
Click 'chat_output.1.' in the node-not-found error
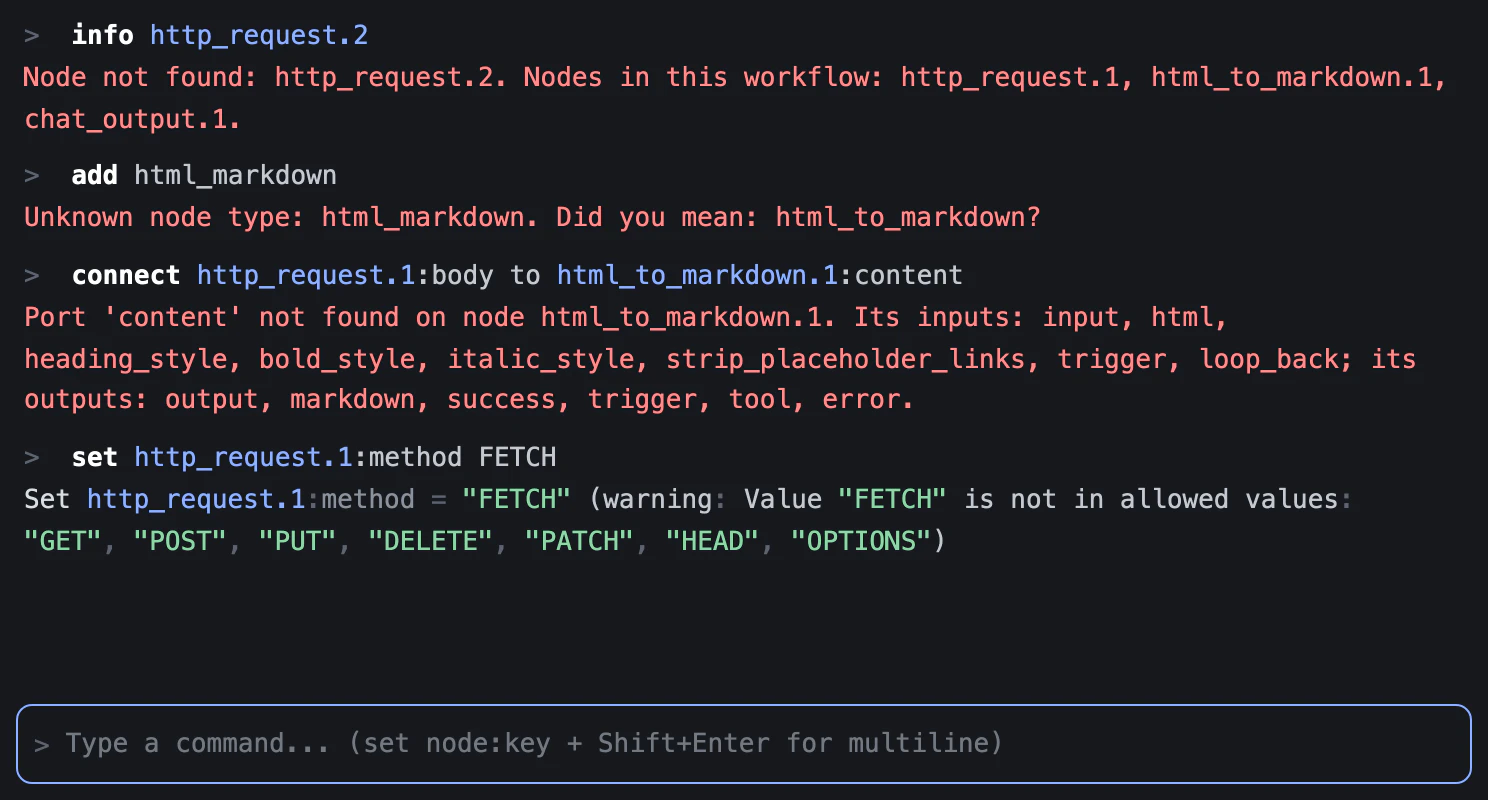point(133,120)
